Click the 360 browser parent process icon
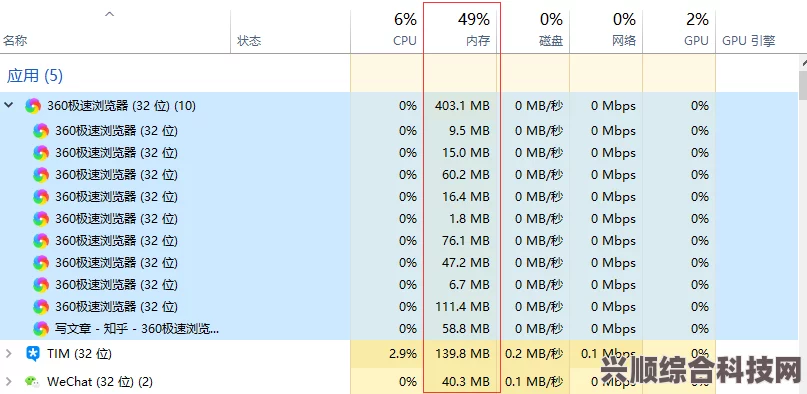807x394 pixels. coord(33,106)
